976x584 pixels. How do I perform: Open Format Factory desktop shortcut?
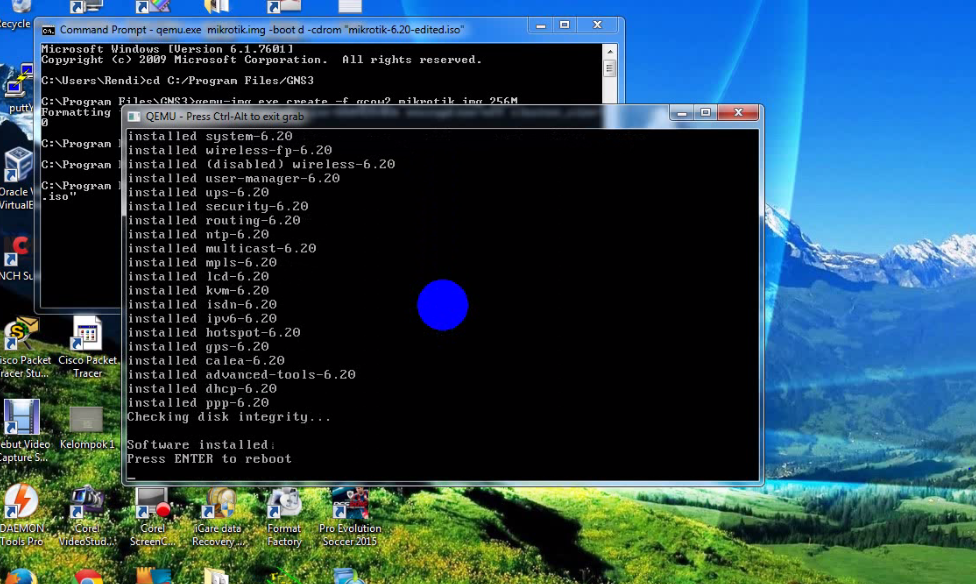284,517
